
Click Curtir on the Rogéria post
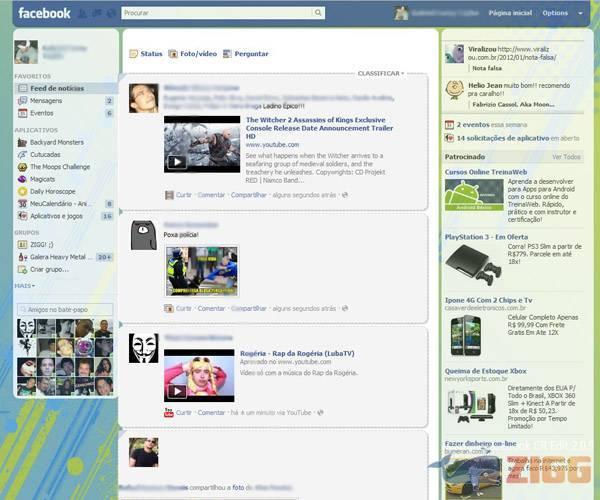point(184,413)
